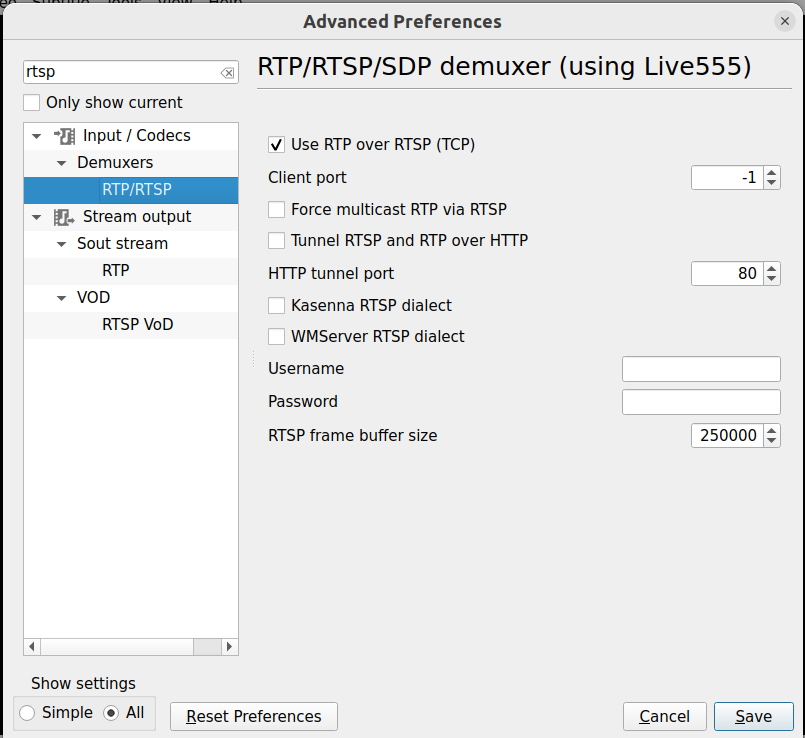
Task: Collapse the Input / Codecs tree node
Action: tap(37, 136)
